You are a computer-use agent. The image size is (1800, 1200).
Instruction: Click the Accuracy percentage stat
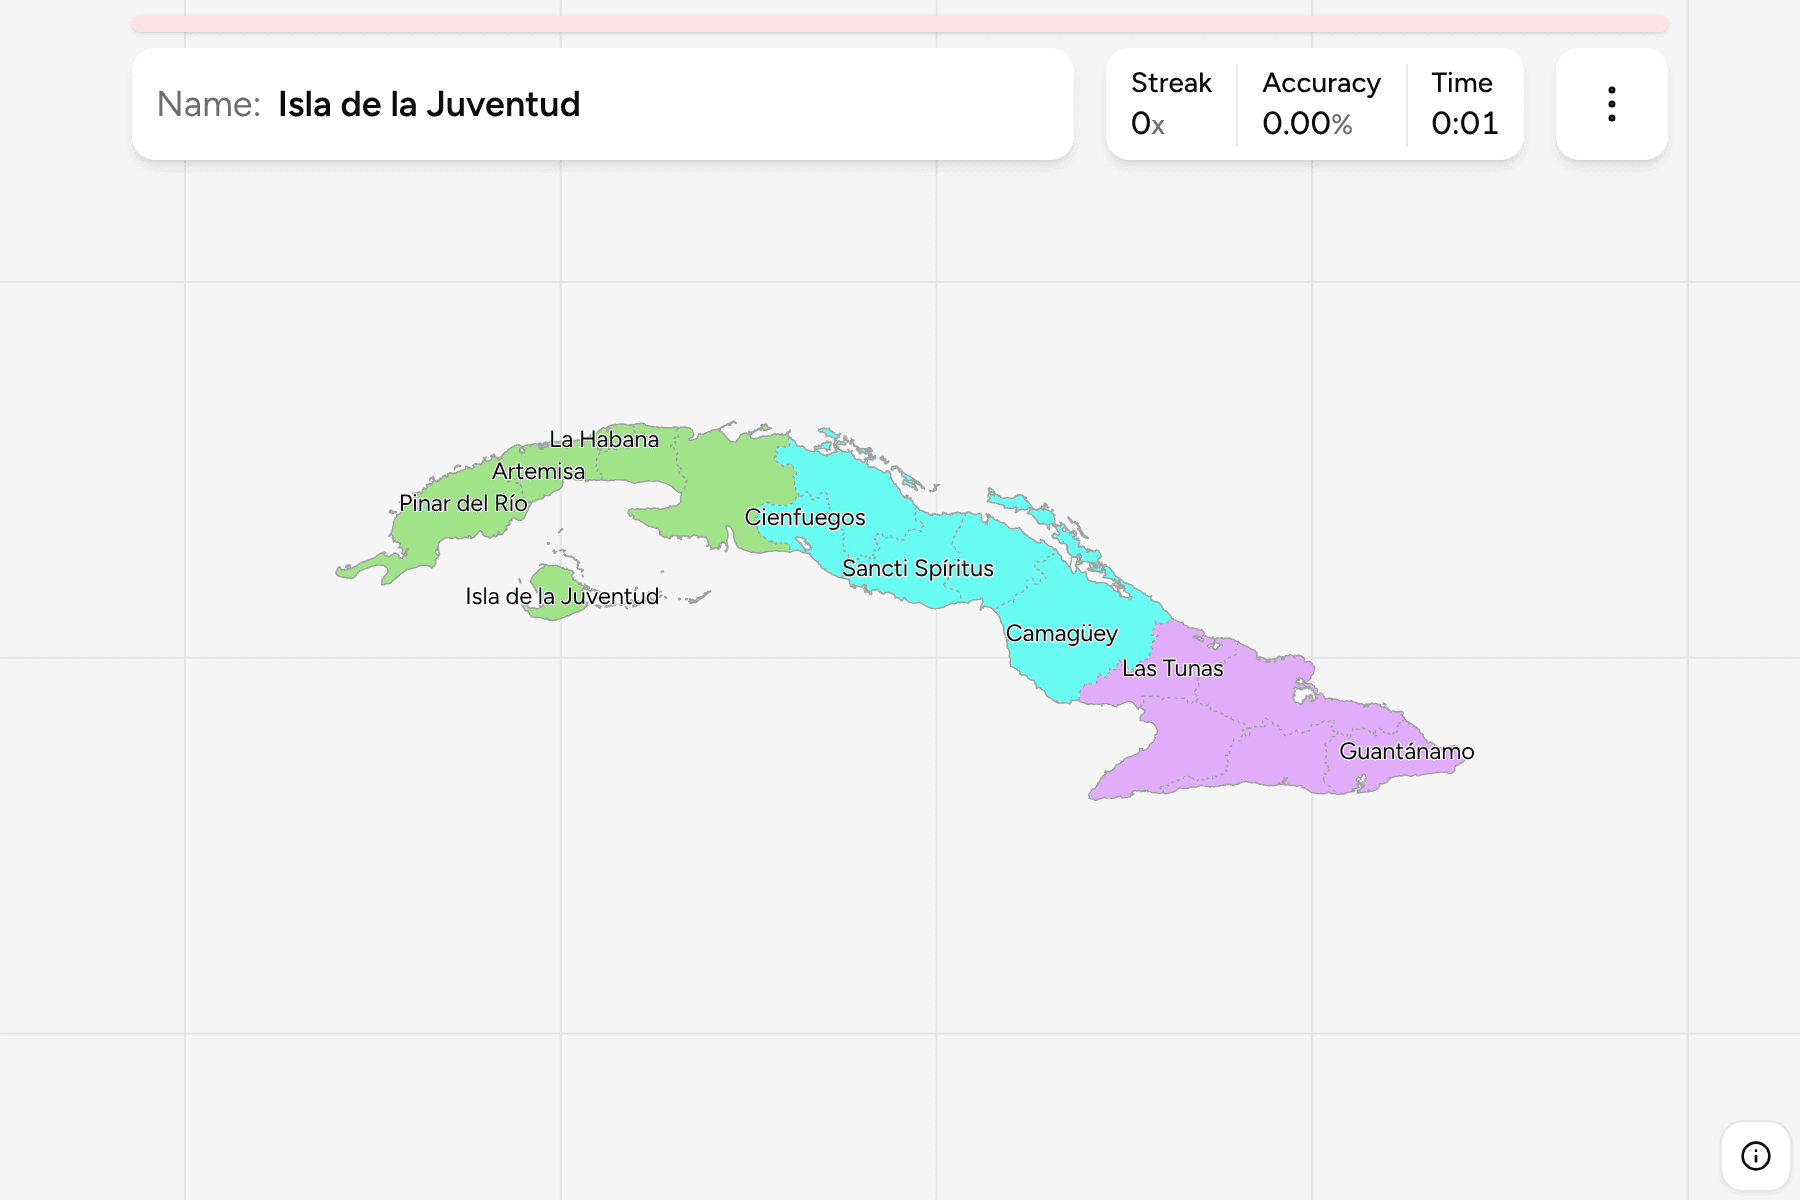point(1321,104)
